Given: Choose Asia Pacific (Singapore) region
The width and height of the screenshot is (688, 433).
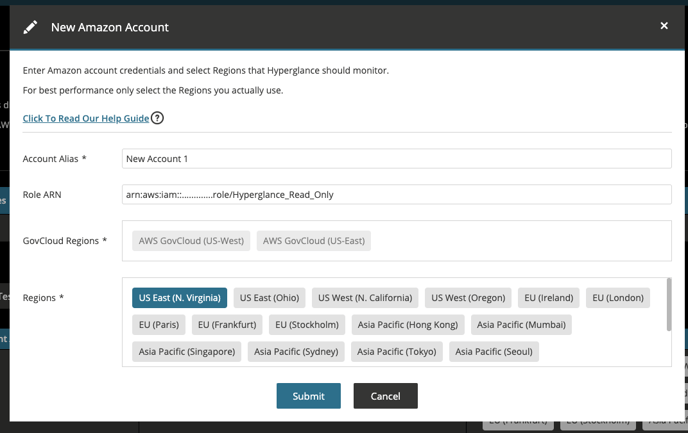Looking at the screenshot, I should (x=187, y=351).
